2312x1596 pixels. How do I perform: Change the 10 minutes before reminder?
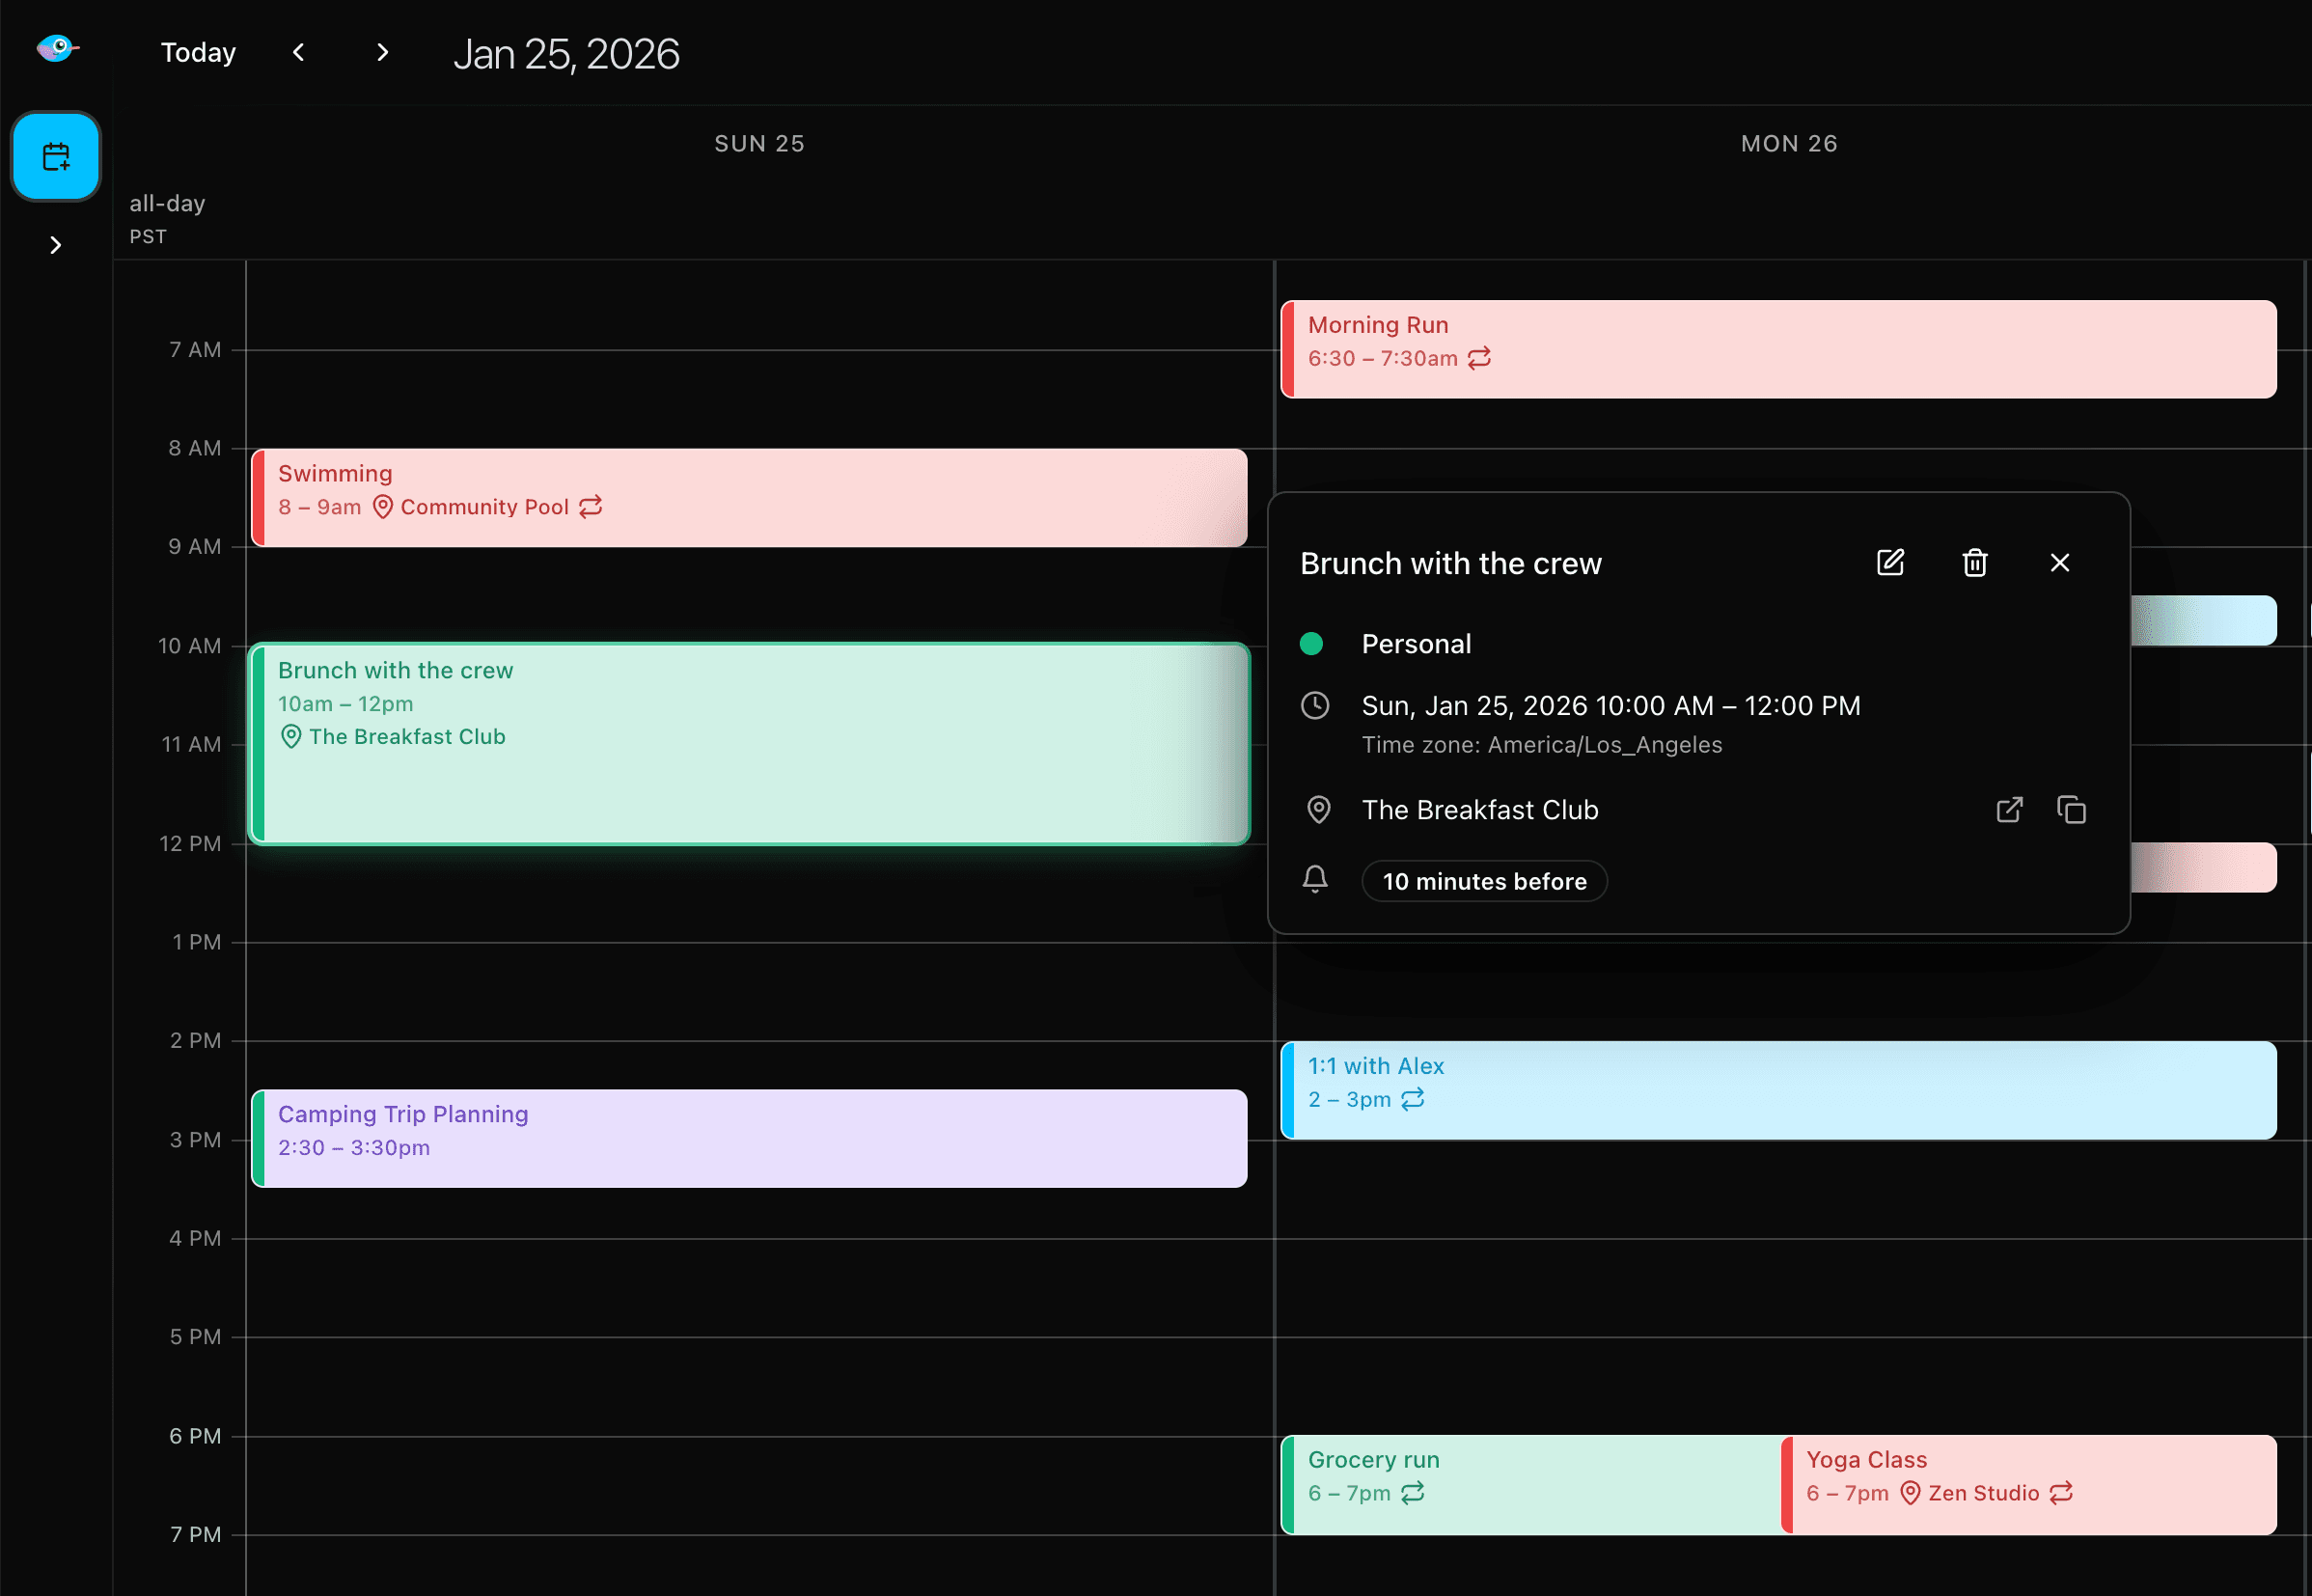pyautogui.click(x=1484, y=881)
